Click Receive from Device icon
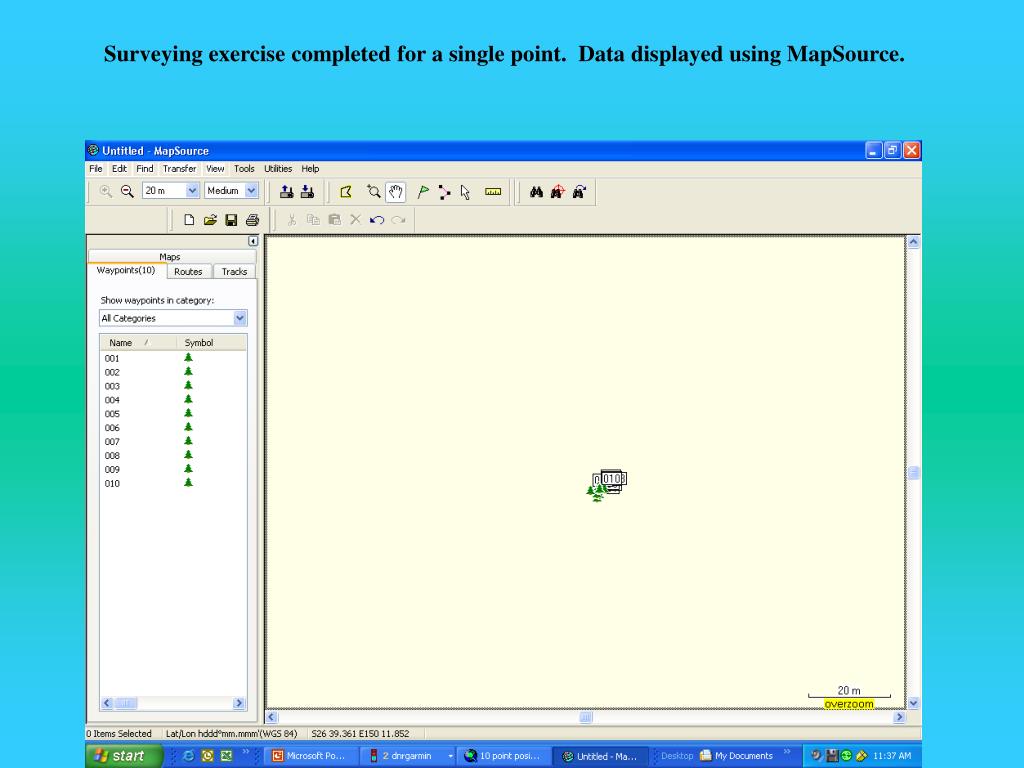This screenshot has height=768, width=1024. pyautogui.click(x=307, y=191)
